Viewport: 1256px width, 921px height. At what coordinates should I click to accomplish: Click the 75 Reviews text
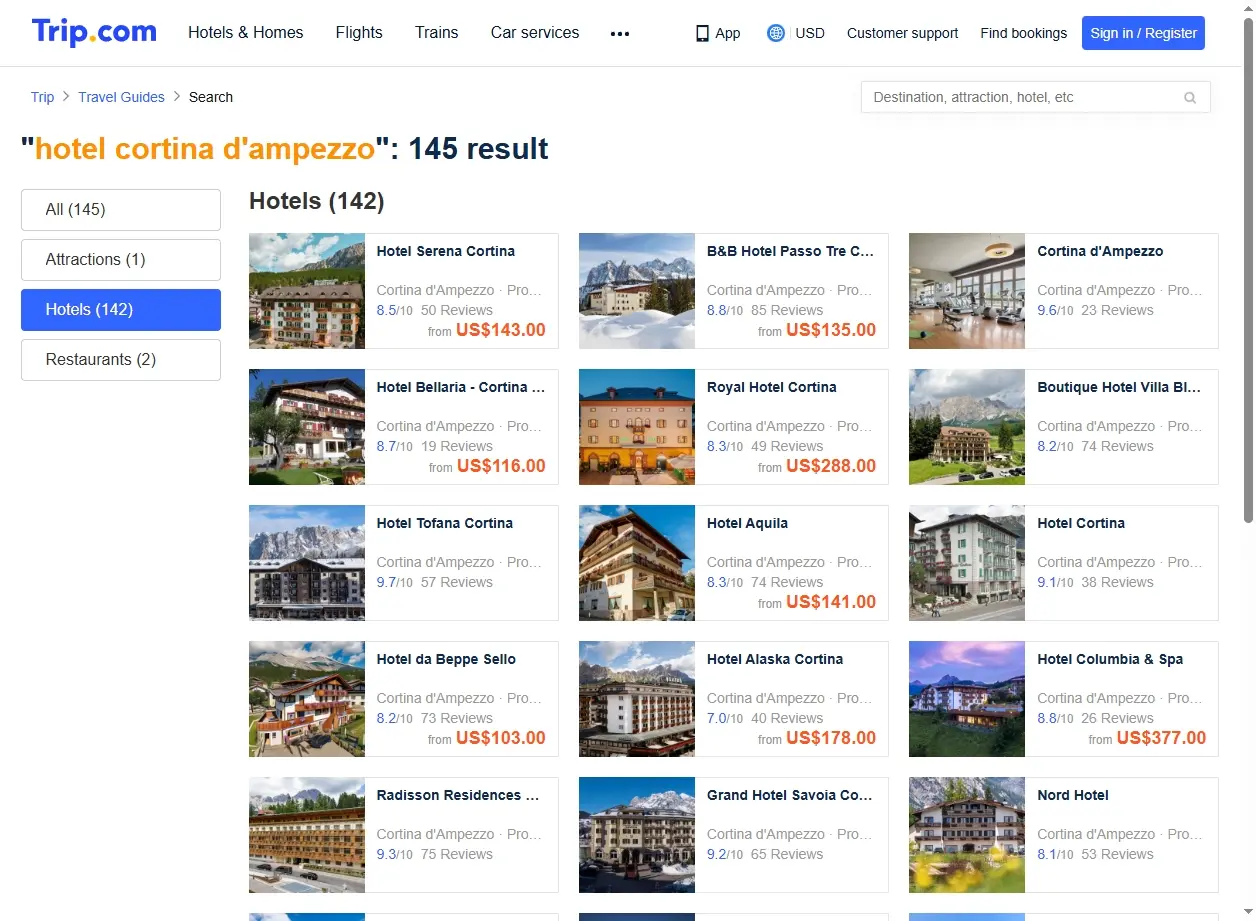pos(457,854)
